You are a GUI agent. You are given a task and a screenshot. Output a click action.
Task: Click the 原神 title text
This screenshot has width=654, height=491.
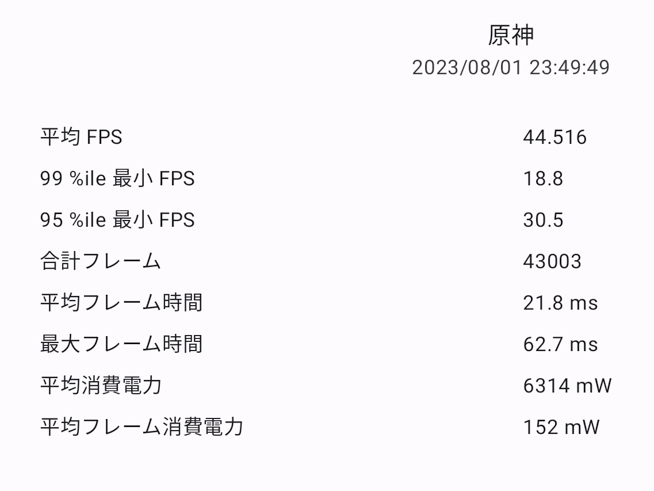(x=511, y=36)
